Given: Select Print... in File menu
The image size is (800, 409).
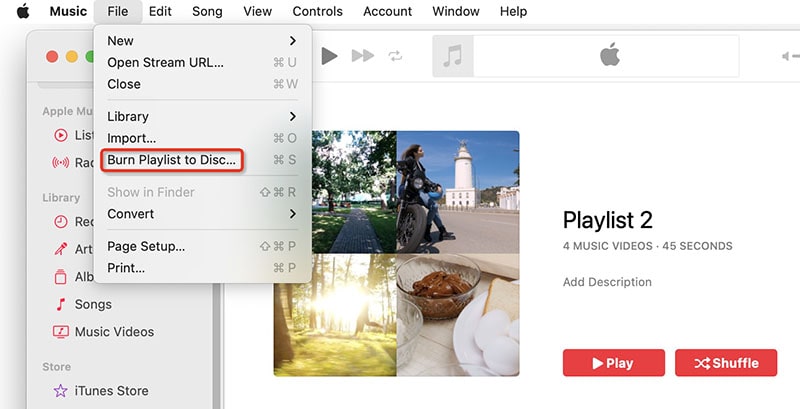Looking at the screenshot, I should click(x=203, y=268).
